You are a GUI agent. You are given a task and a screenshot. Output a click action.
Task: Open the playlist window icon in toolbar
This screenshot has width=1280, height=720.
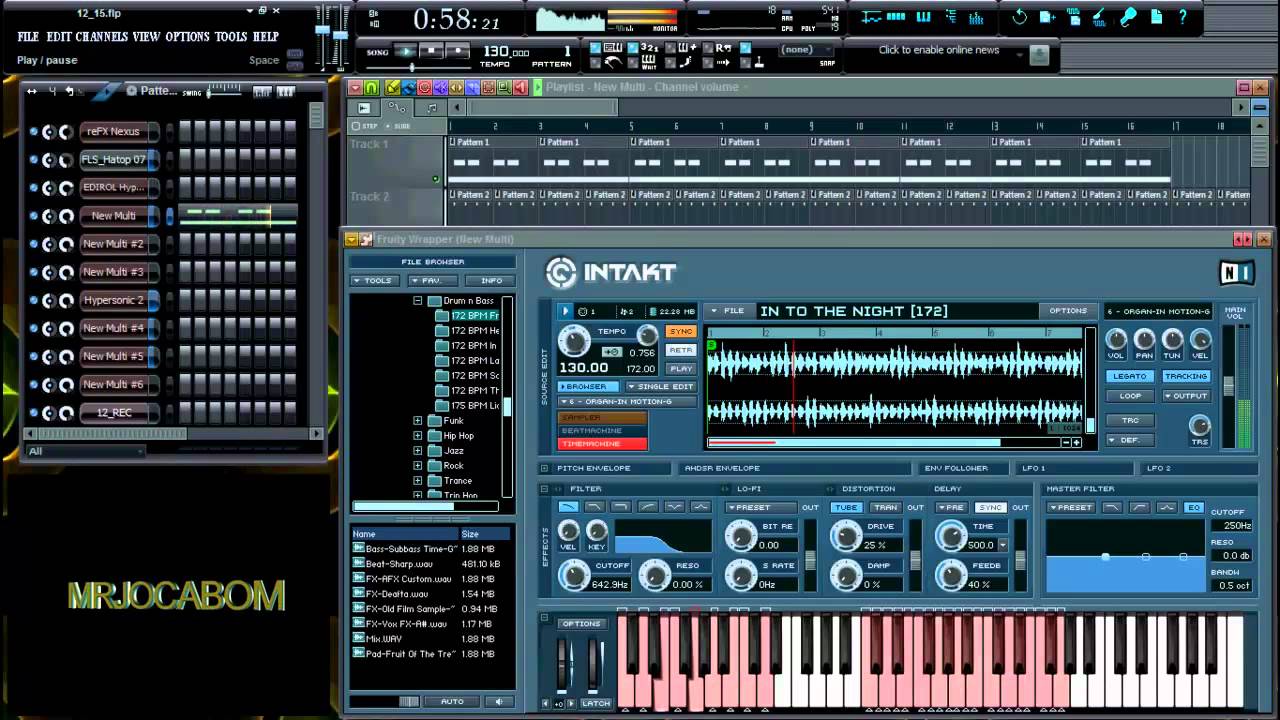(x=871, y=17)
